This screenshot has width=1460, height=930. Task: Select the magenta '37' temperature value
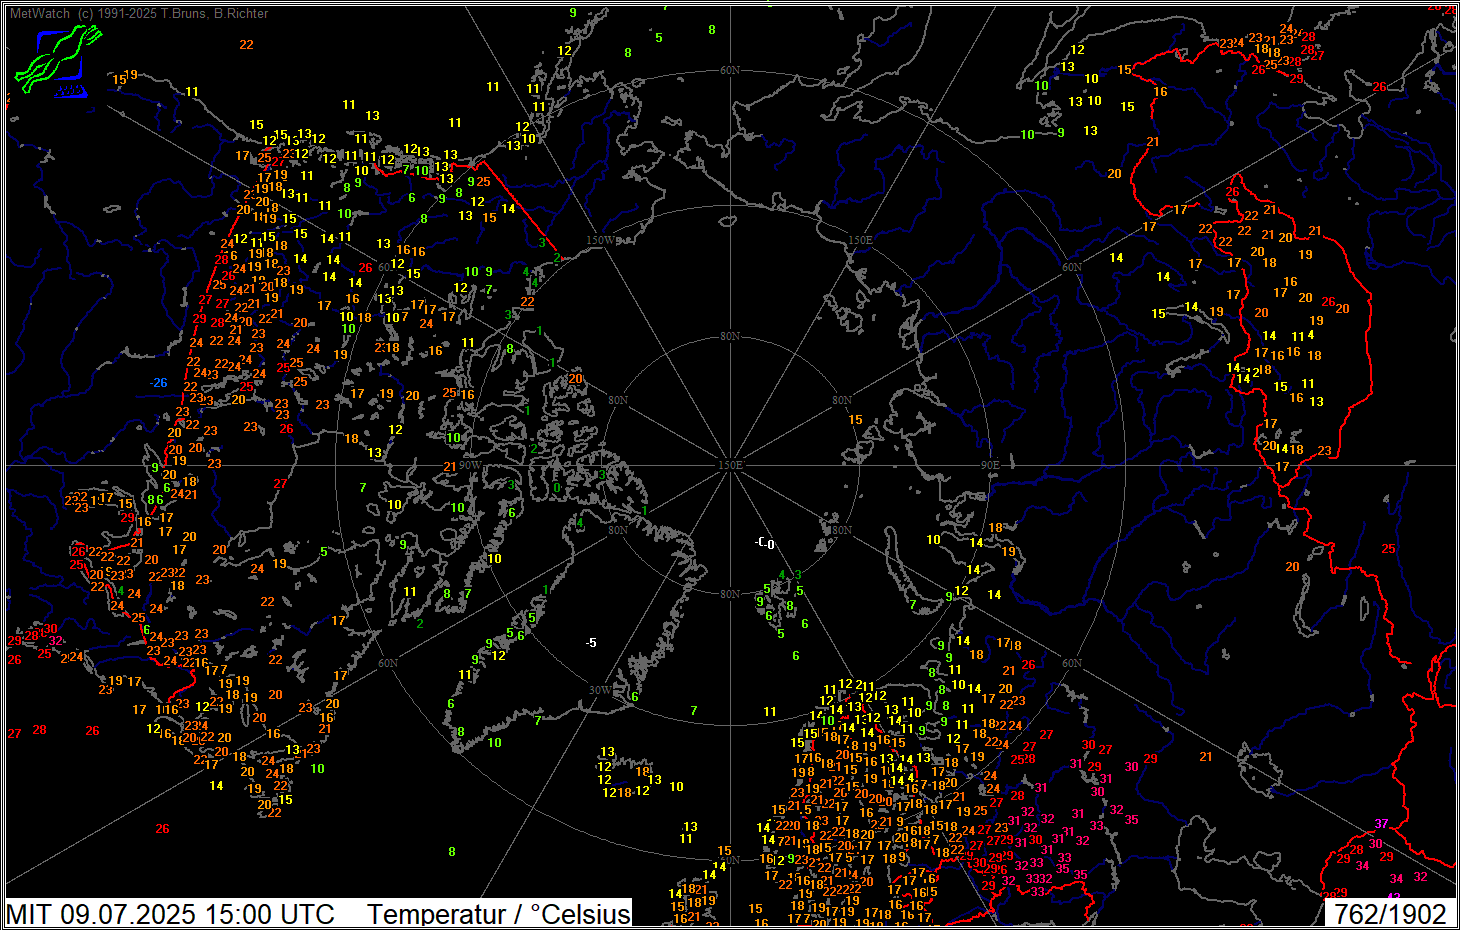(x=1382, y=824)
